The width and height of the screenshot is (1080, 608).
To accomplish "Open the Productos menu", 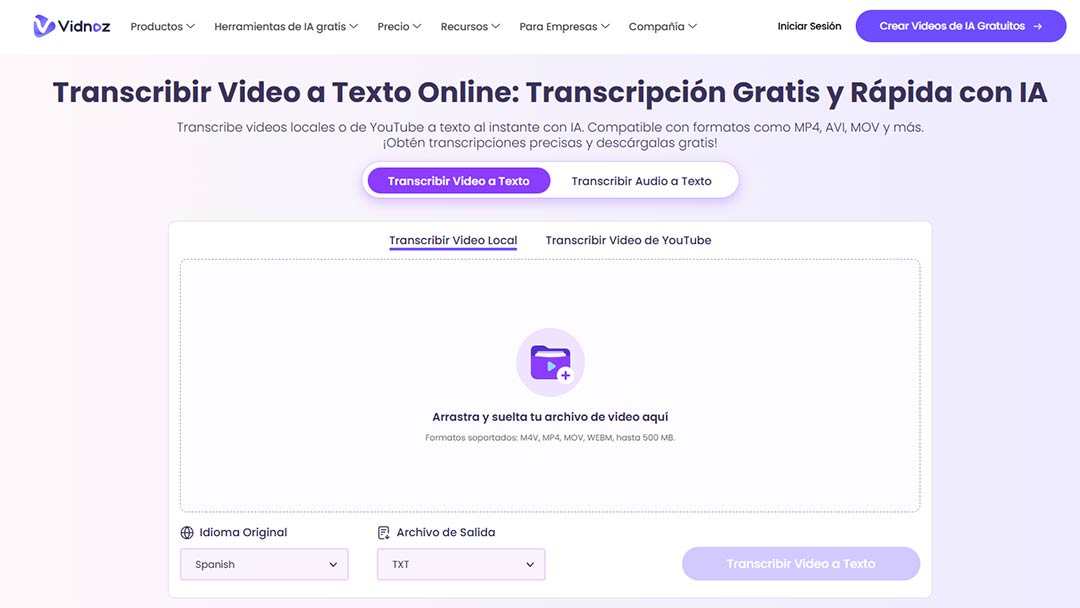I will point(163,26).
